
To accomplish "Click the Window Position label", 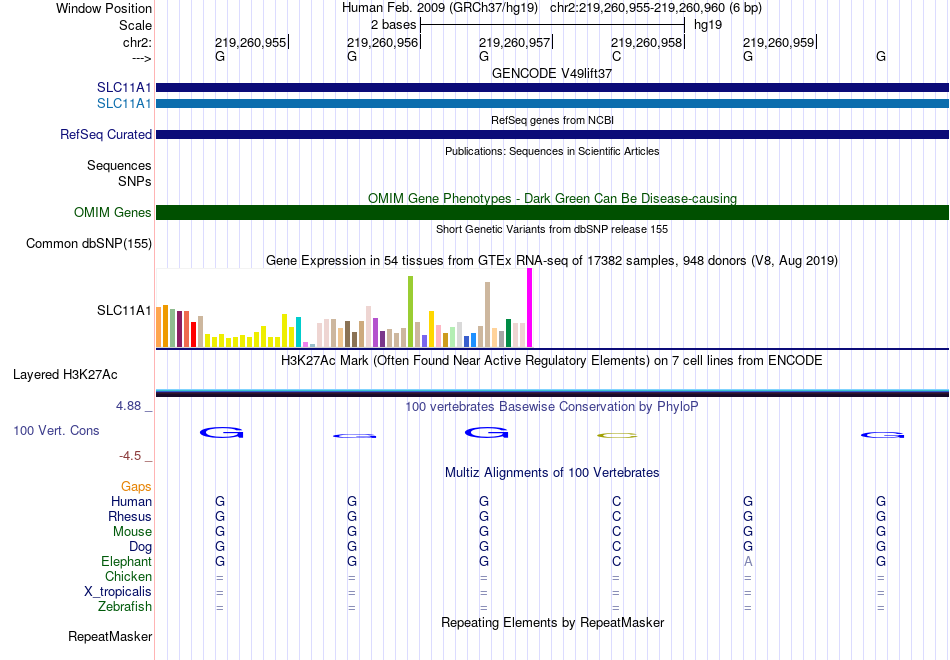I will tap(104, 8).
